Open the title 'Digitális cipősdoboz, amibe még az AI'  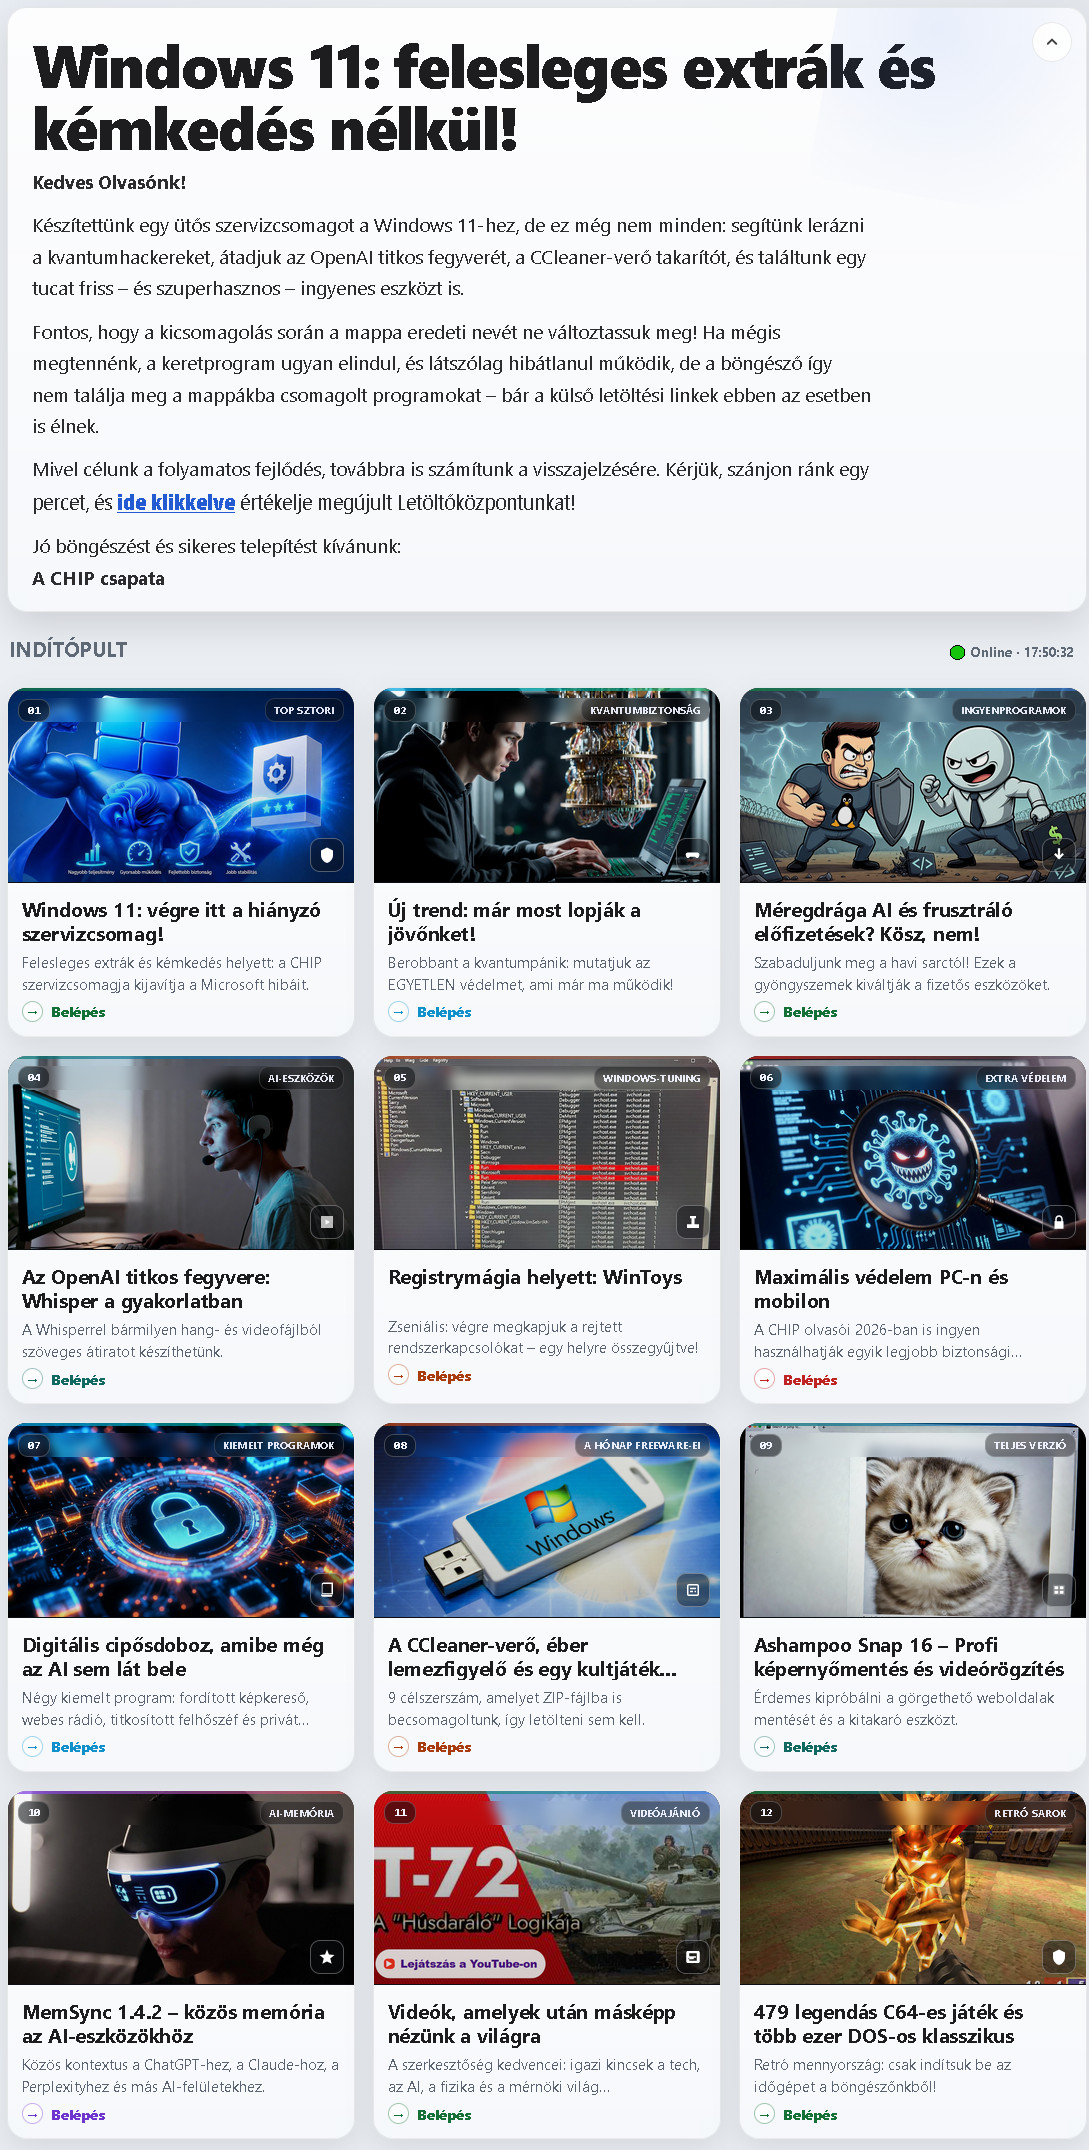point(173,1657)
